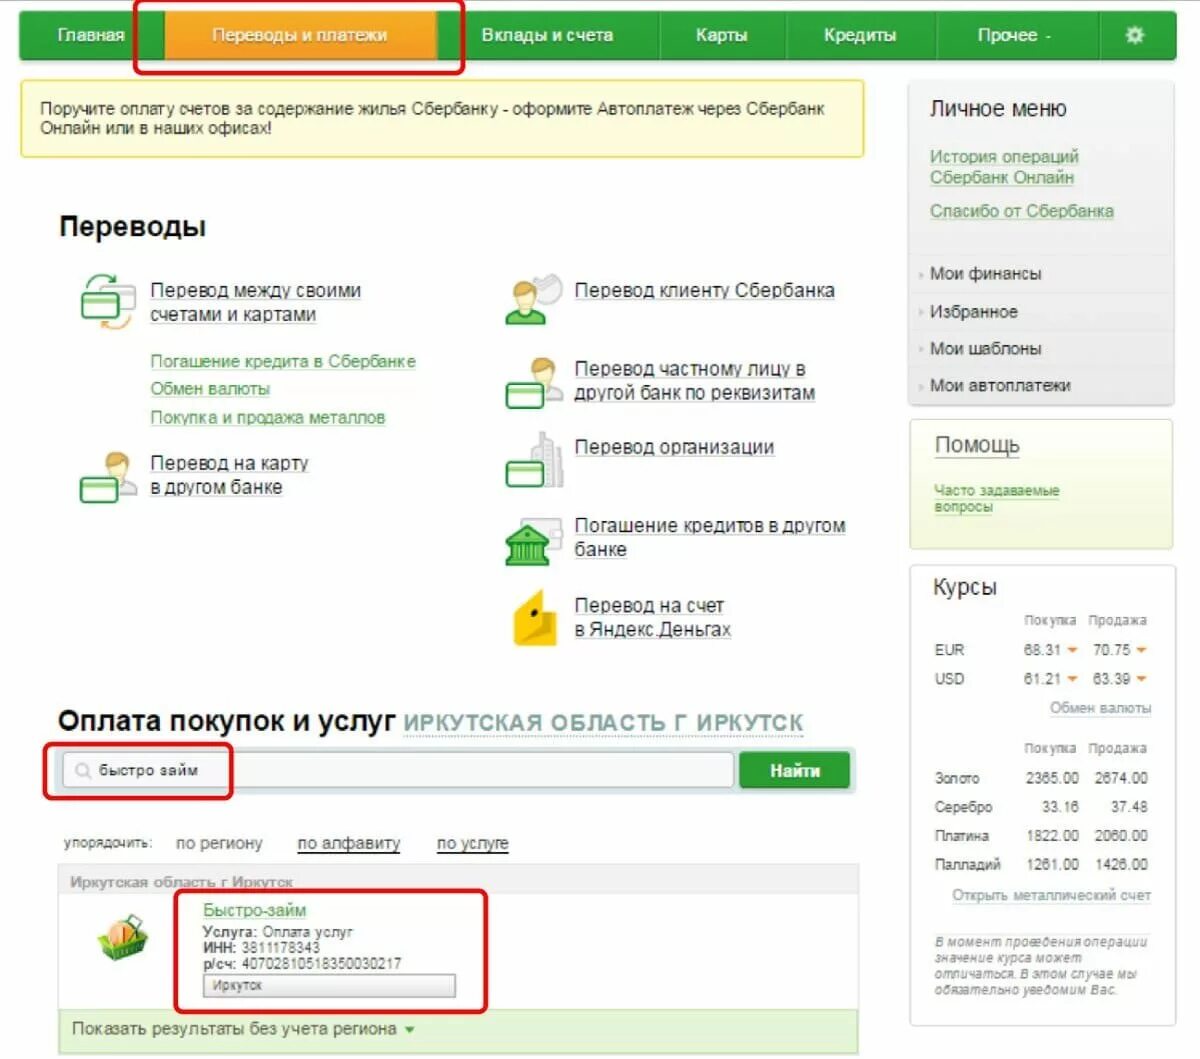Expand Показать результаты без учета региона
Screen dimensions: 1200x1059
coord(243,1029)
